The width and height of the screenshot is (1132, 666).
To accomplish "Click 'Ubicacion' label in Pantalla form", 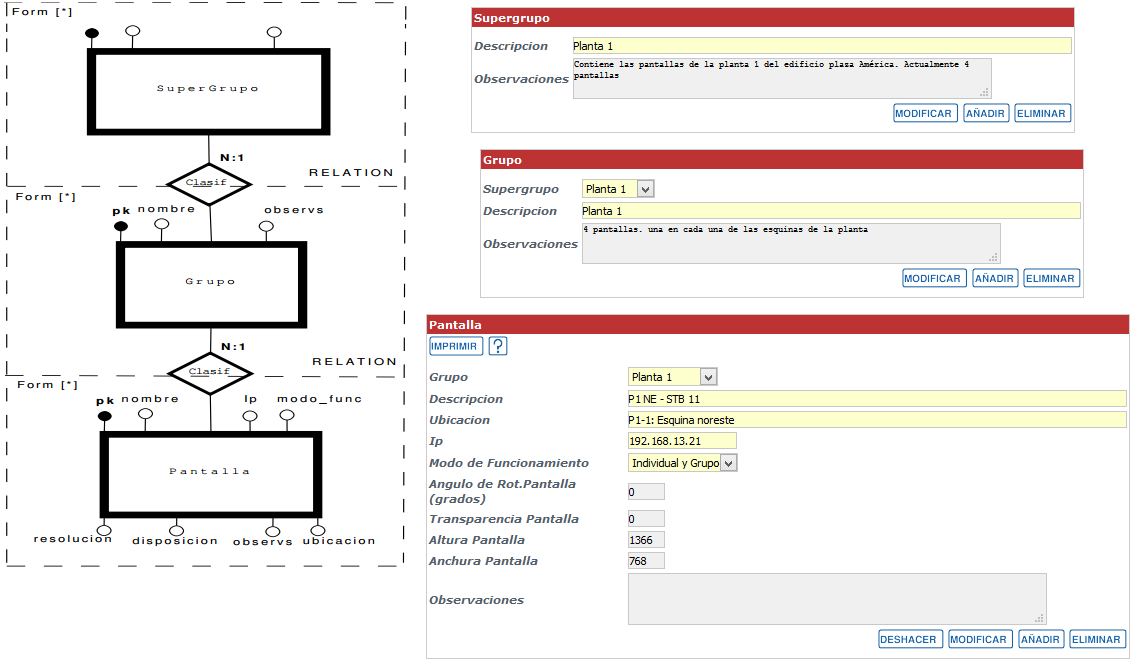I will coord(459,420).
